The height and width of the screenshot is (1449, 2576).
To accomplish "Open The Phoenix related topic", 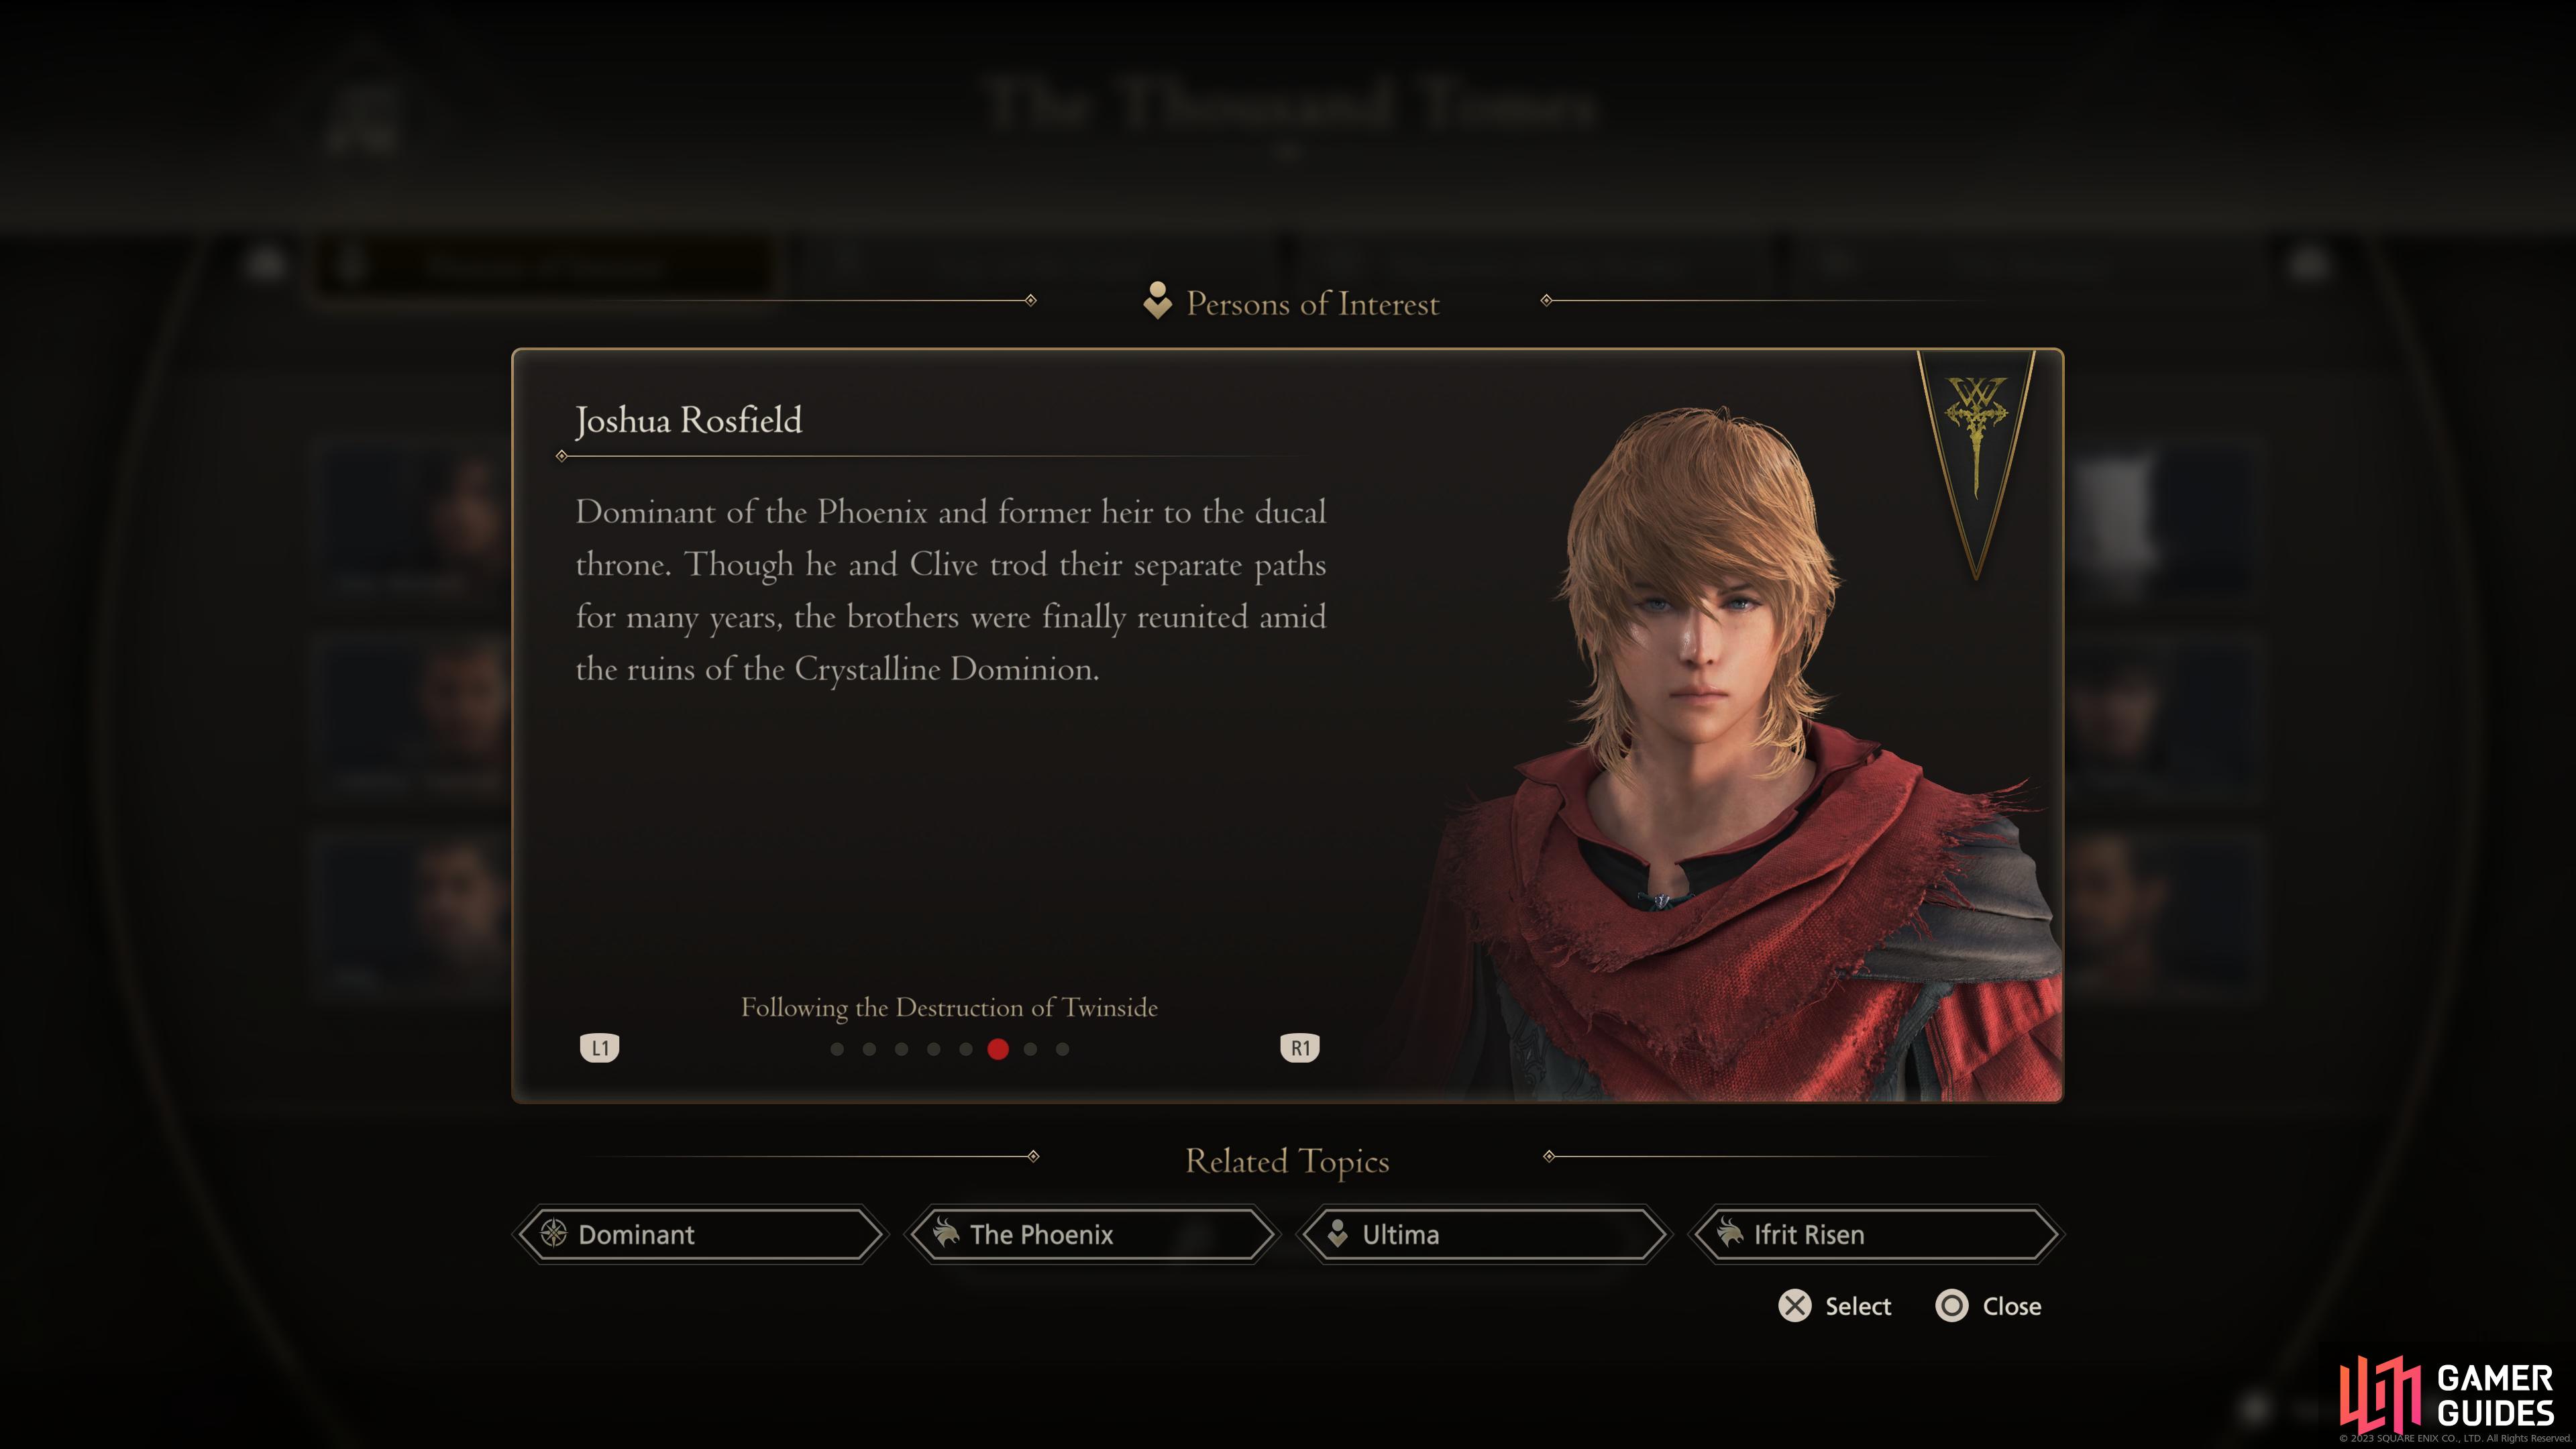I will coord(1092,1234).
